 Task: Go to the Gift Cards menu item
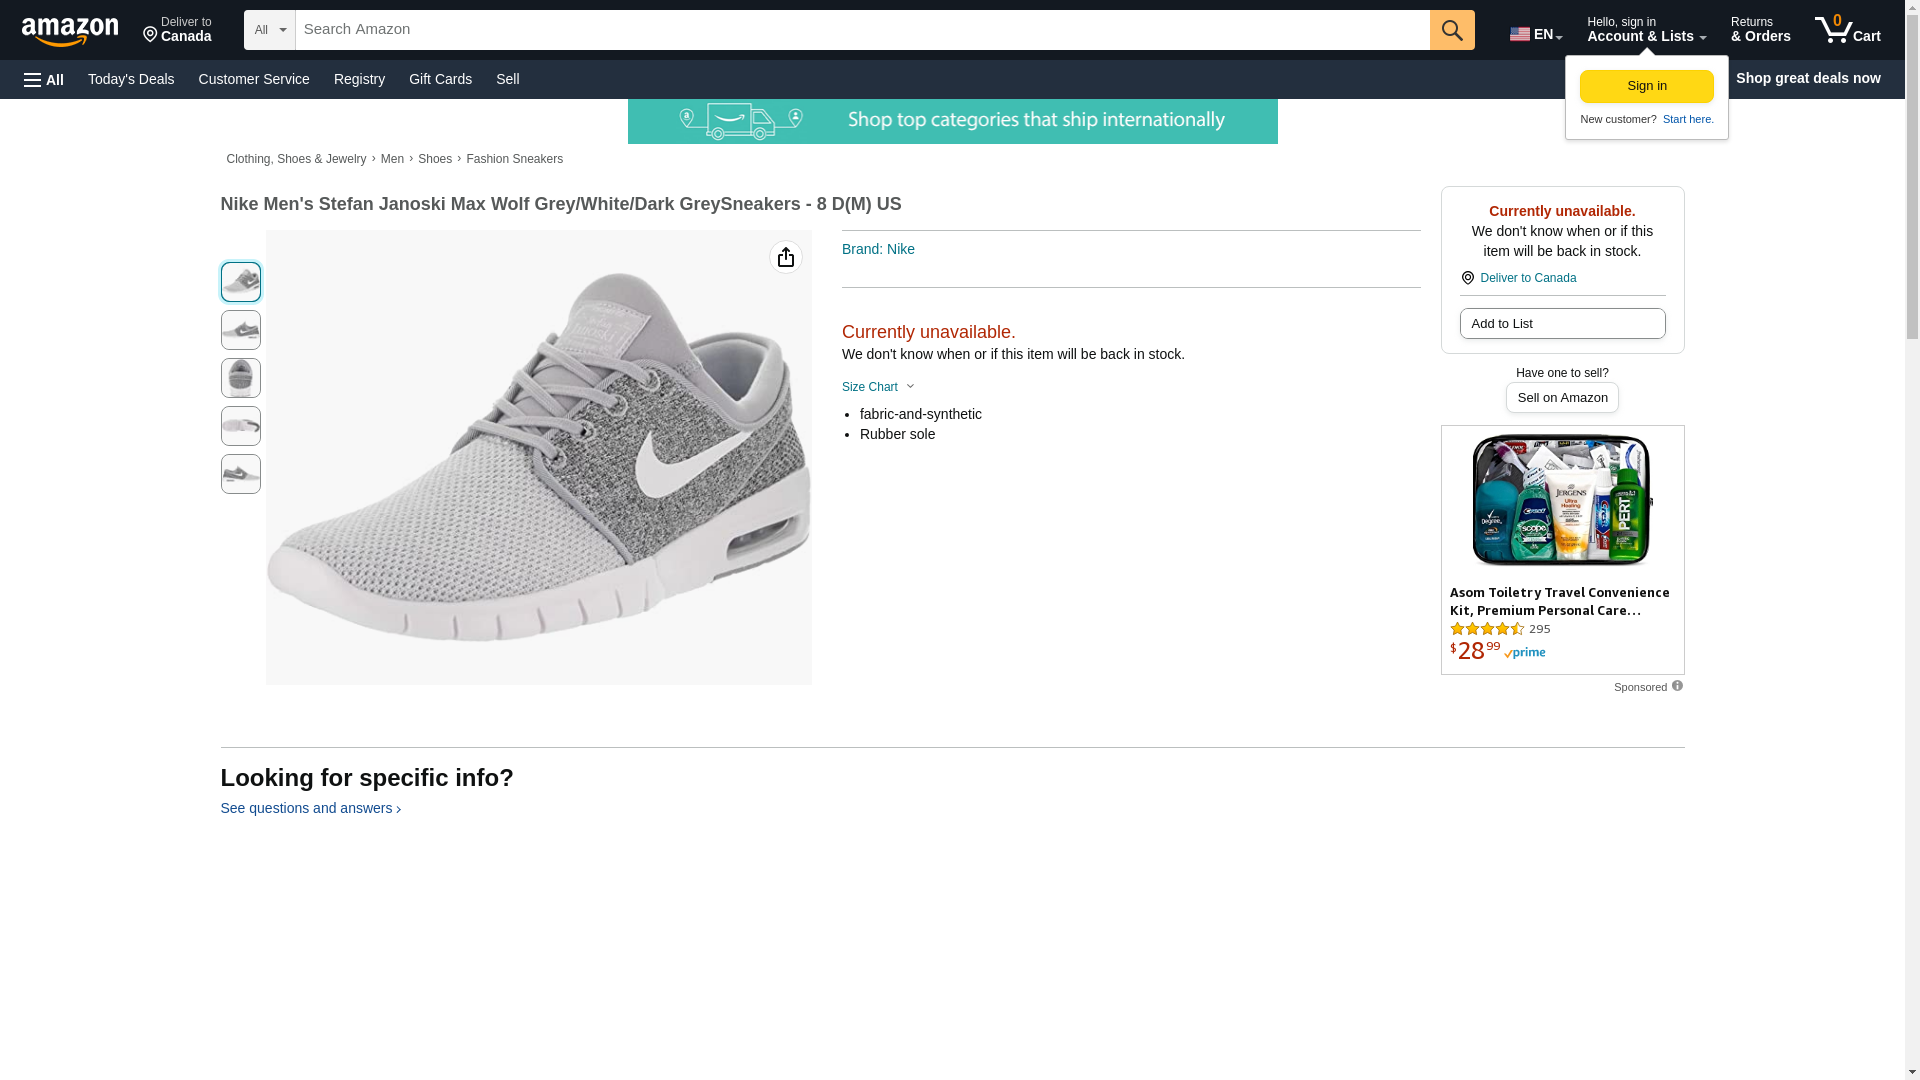click(440, 79)
